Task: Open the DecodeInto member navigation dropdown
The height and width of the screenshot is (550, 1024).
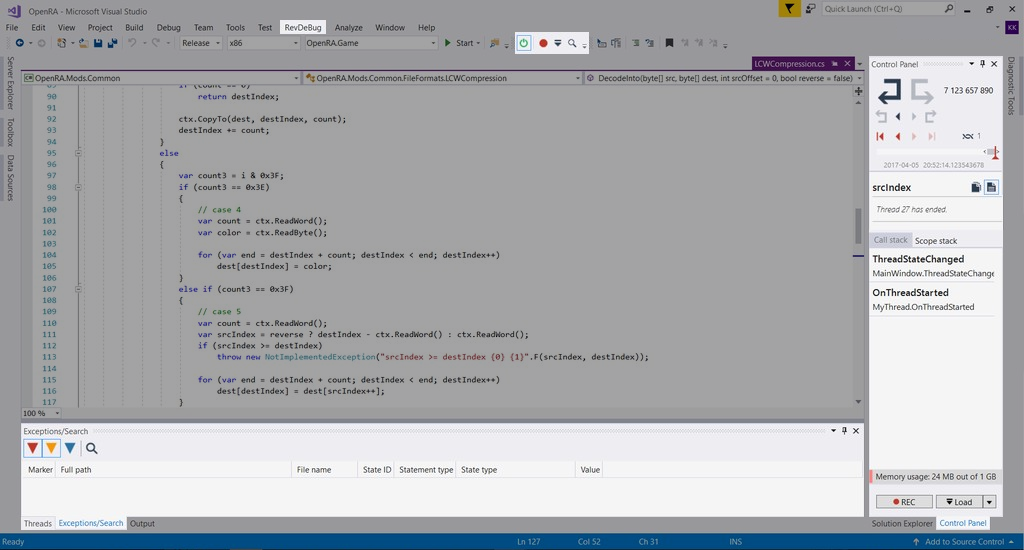Action: click(724, 78)
